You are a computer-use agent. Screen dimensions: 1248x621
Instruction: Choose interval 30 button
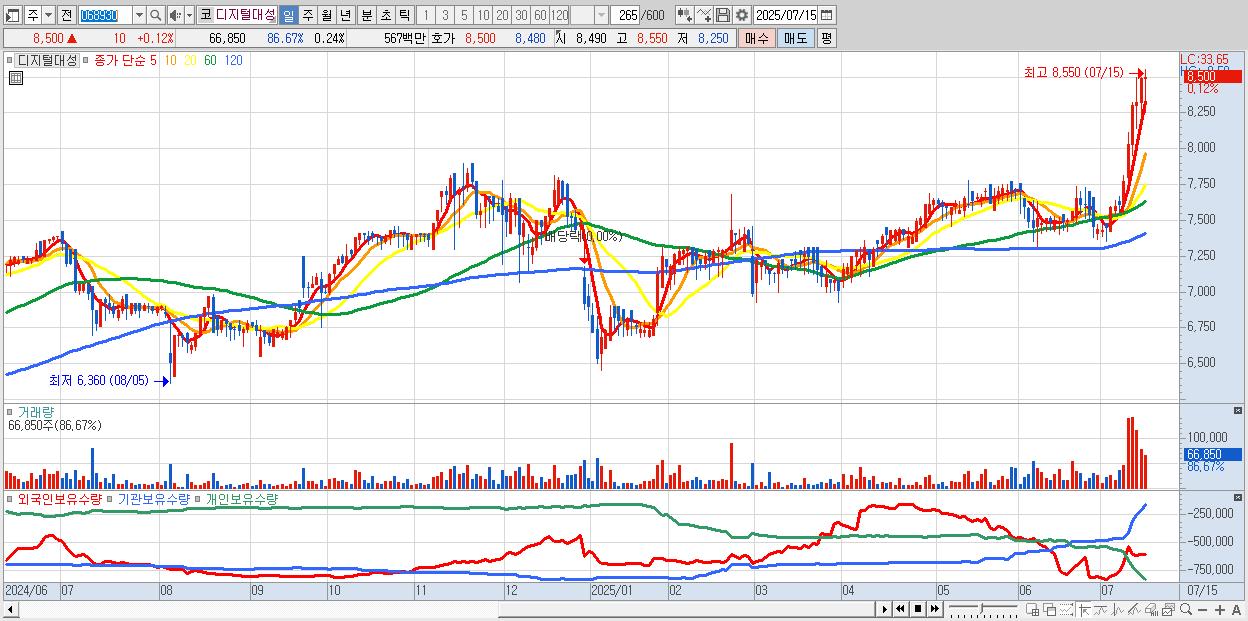tap(521, 16)
